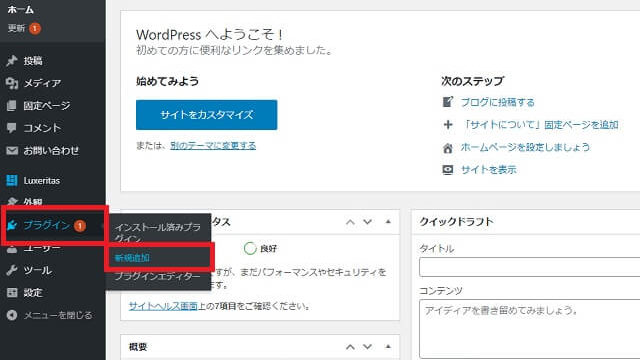The image size is (640, 360).
Task: Click the クイックドラフト panel heading
Action: tap(456, 222)
